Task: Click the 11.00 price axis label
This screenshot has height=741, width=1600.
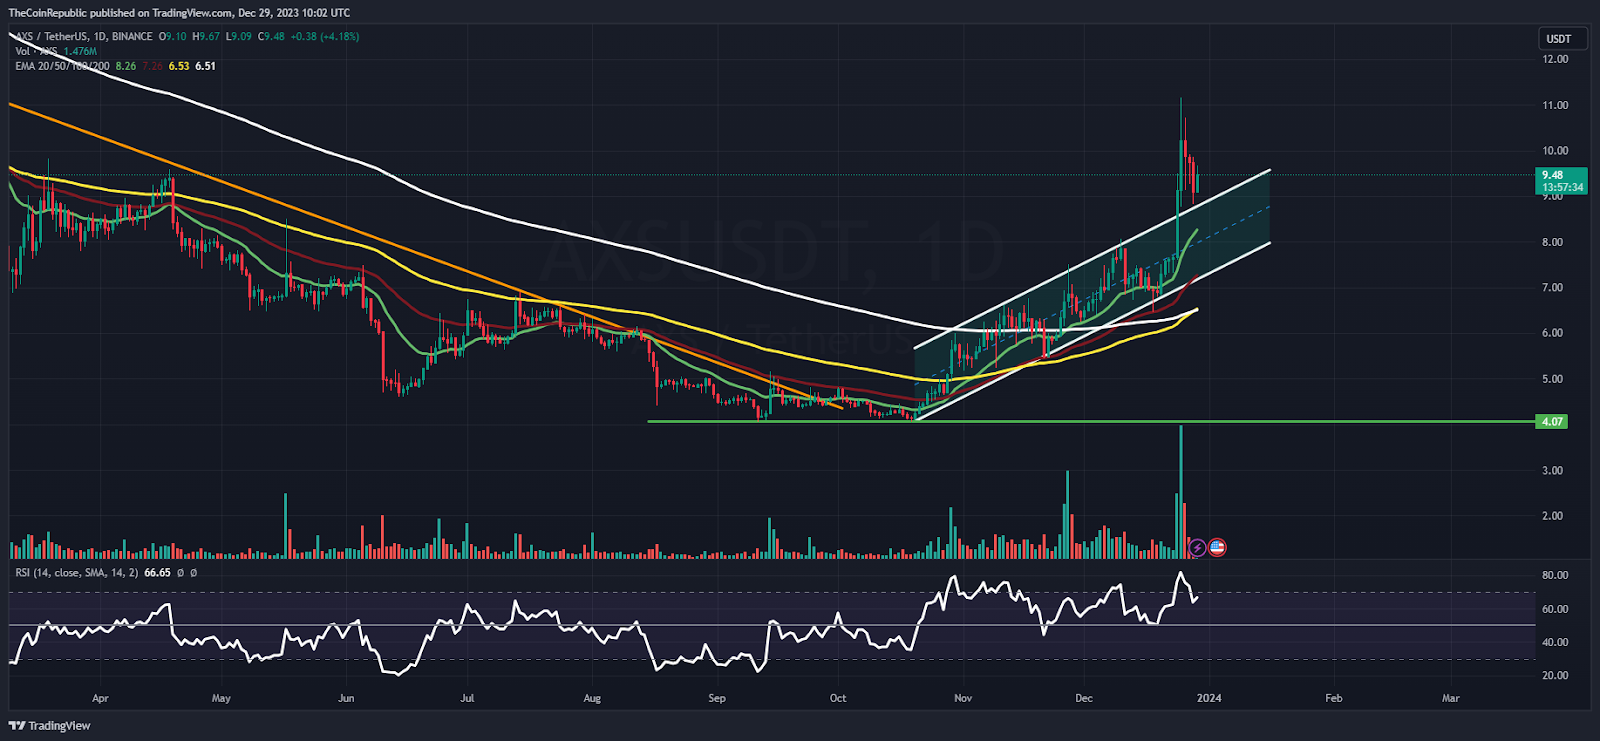Action: 1555,105
